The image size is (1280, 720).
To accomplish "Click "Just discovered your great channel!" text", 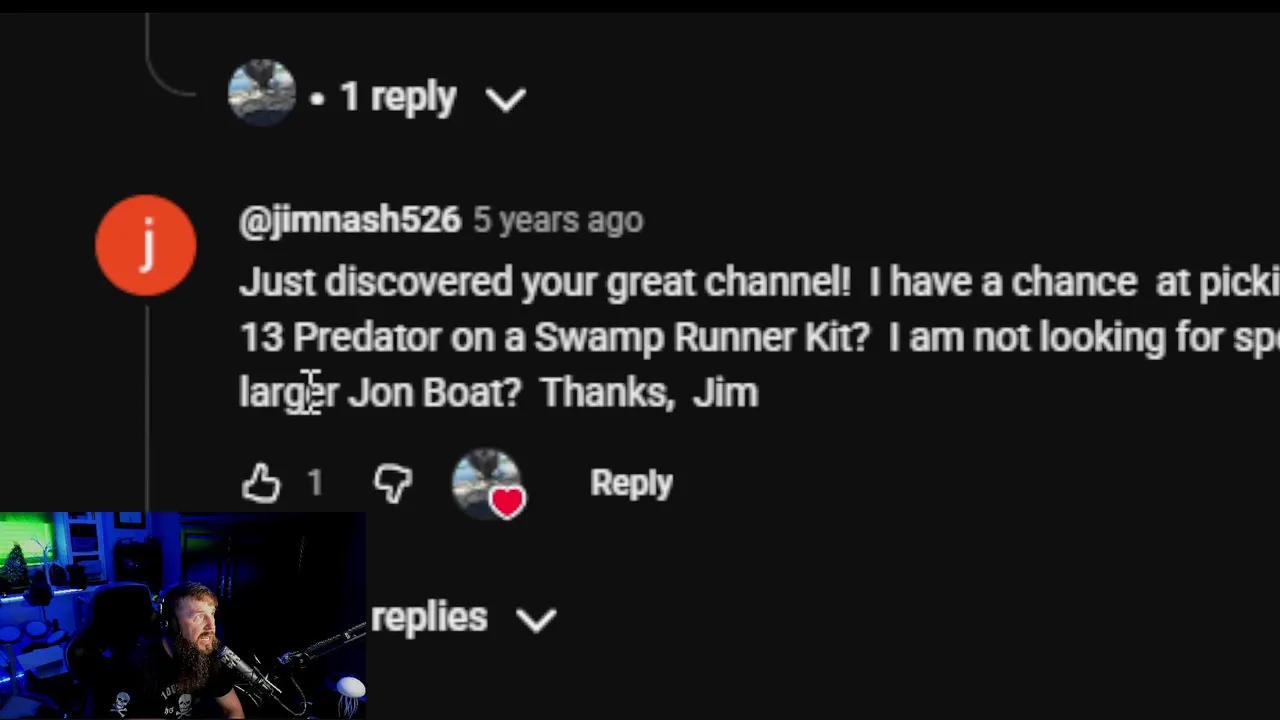I will tap(545, 283).
